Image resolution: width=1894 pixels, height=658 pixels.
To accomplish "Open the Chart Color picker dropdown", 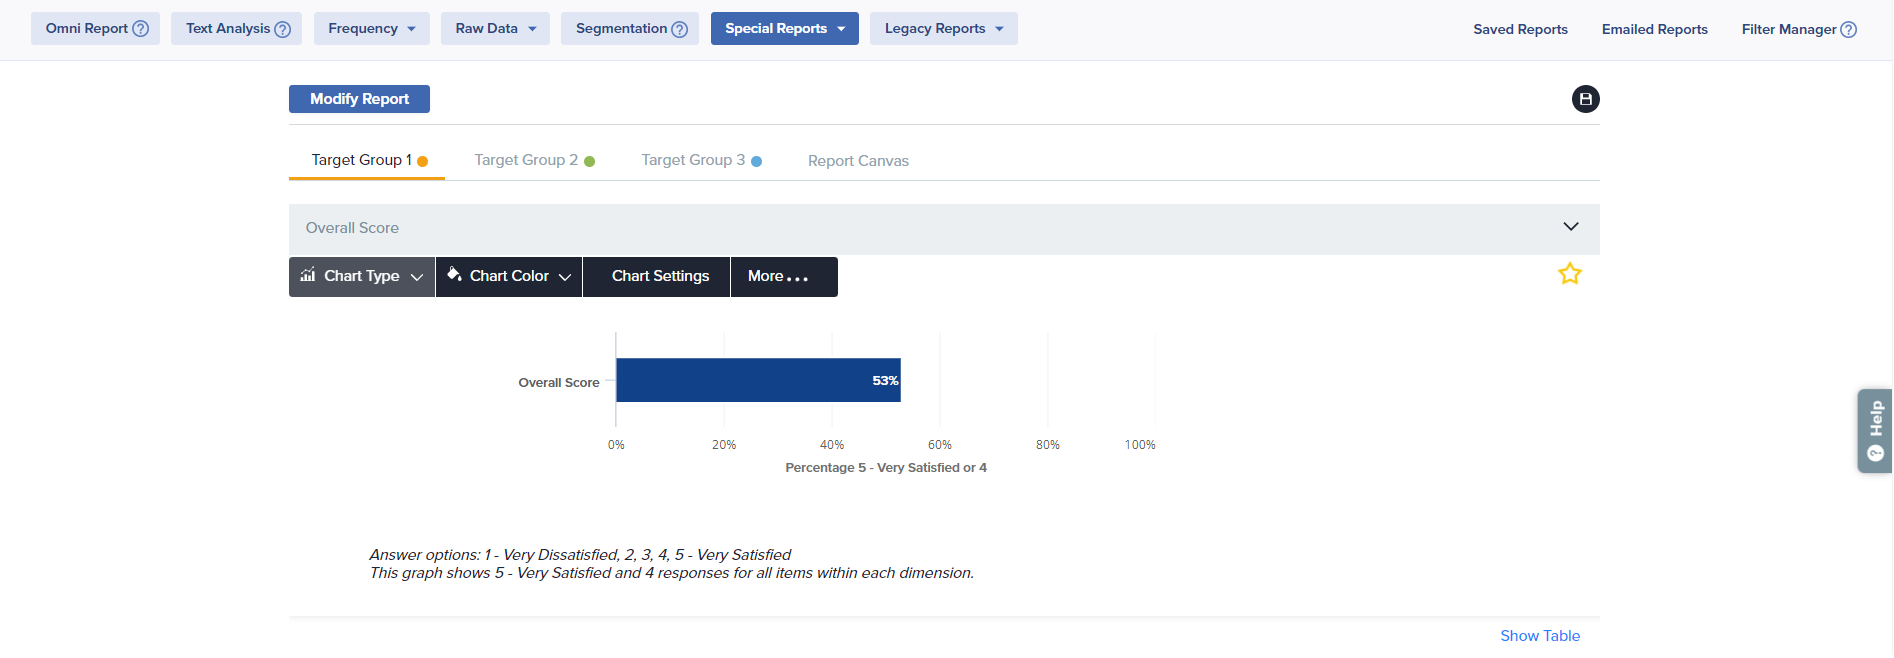I will [x=509, y=277].
